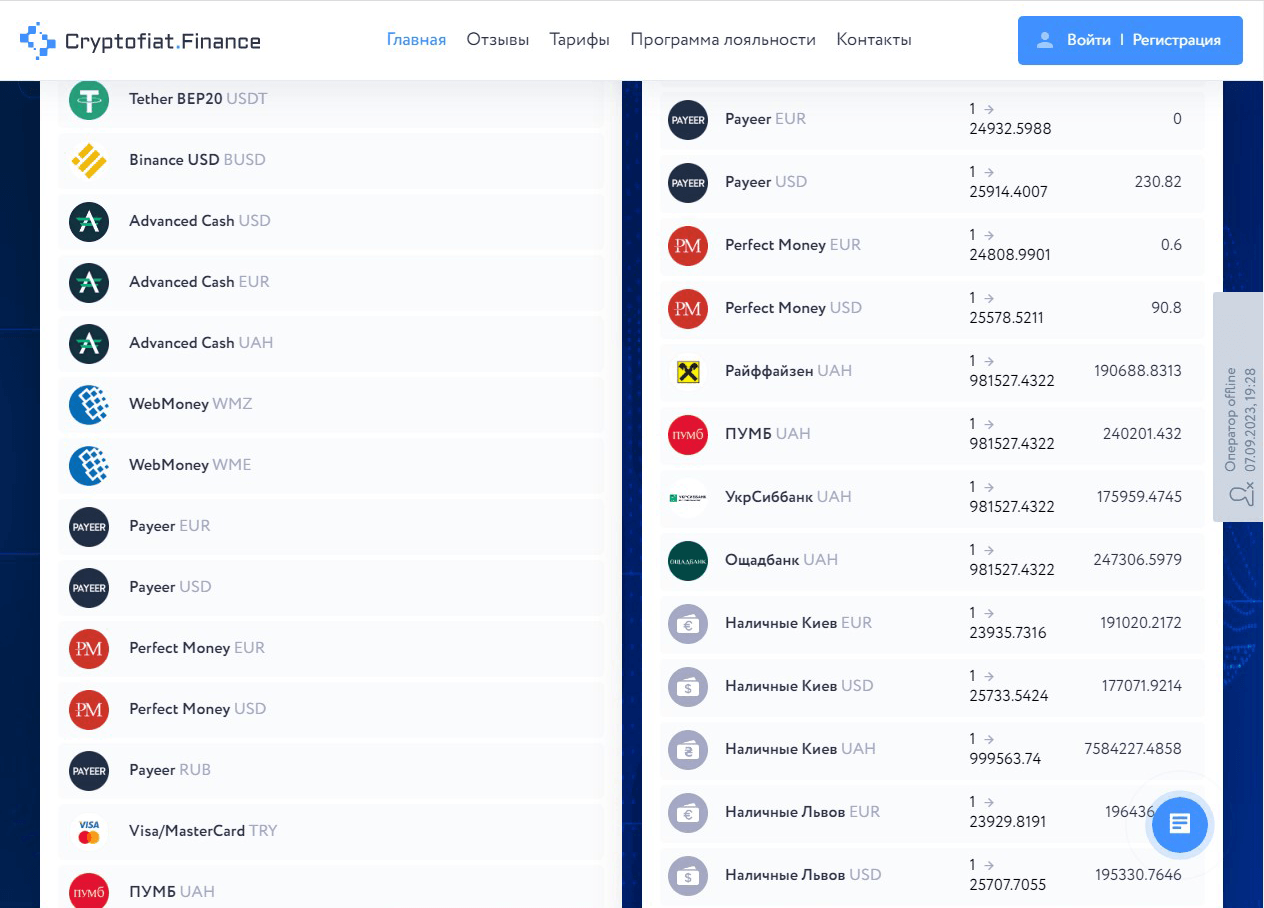This screenshot has width=1264, height=908.
Task: Click the Payeer USD icon in left list
Action: [89, 587]
